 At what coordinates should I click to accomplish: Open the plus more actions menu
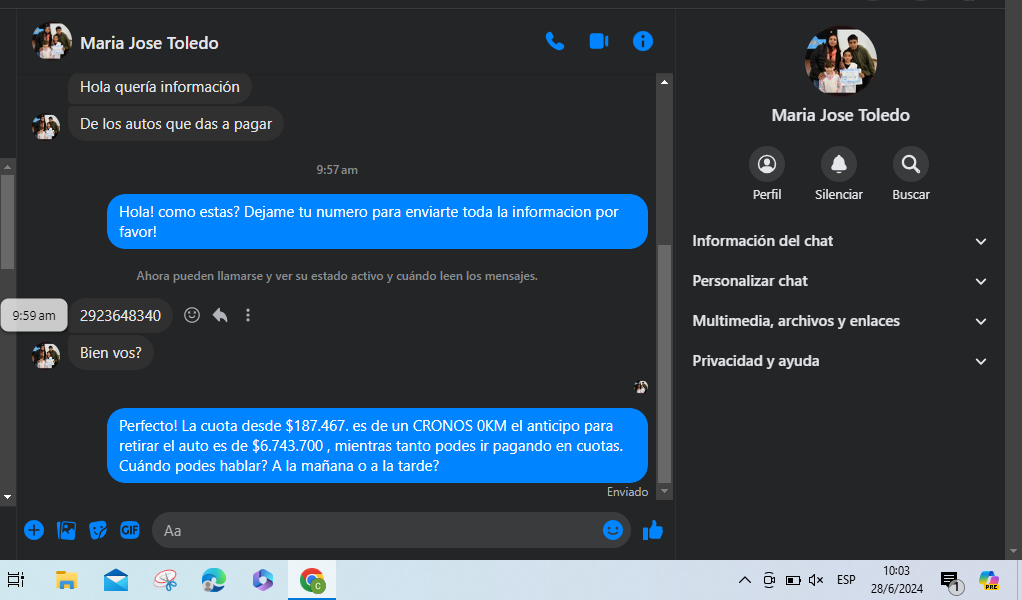pos(34,530)
